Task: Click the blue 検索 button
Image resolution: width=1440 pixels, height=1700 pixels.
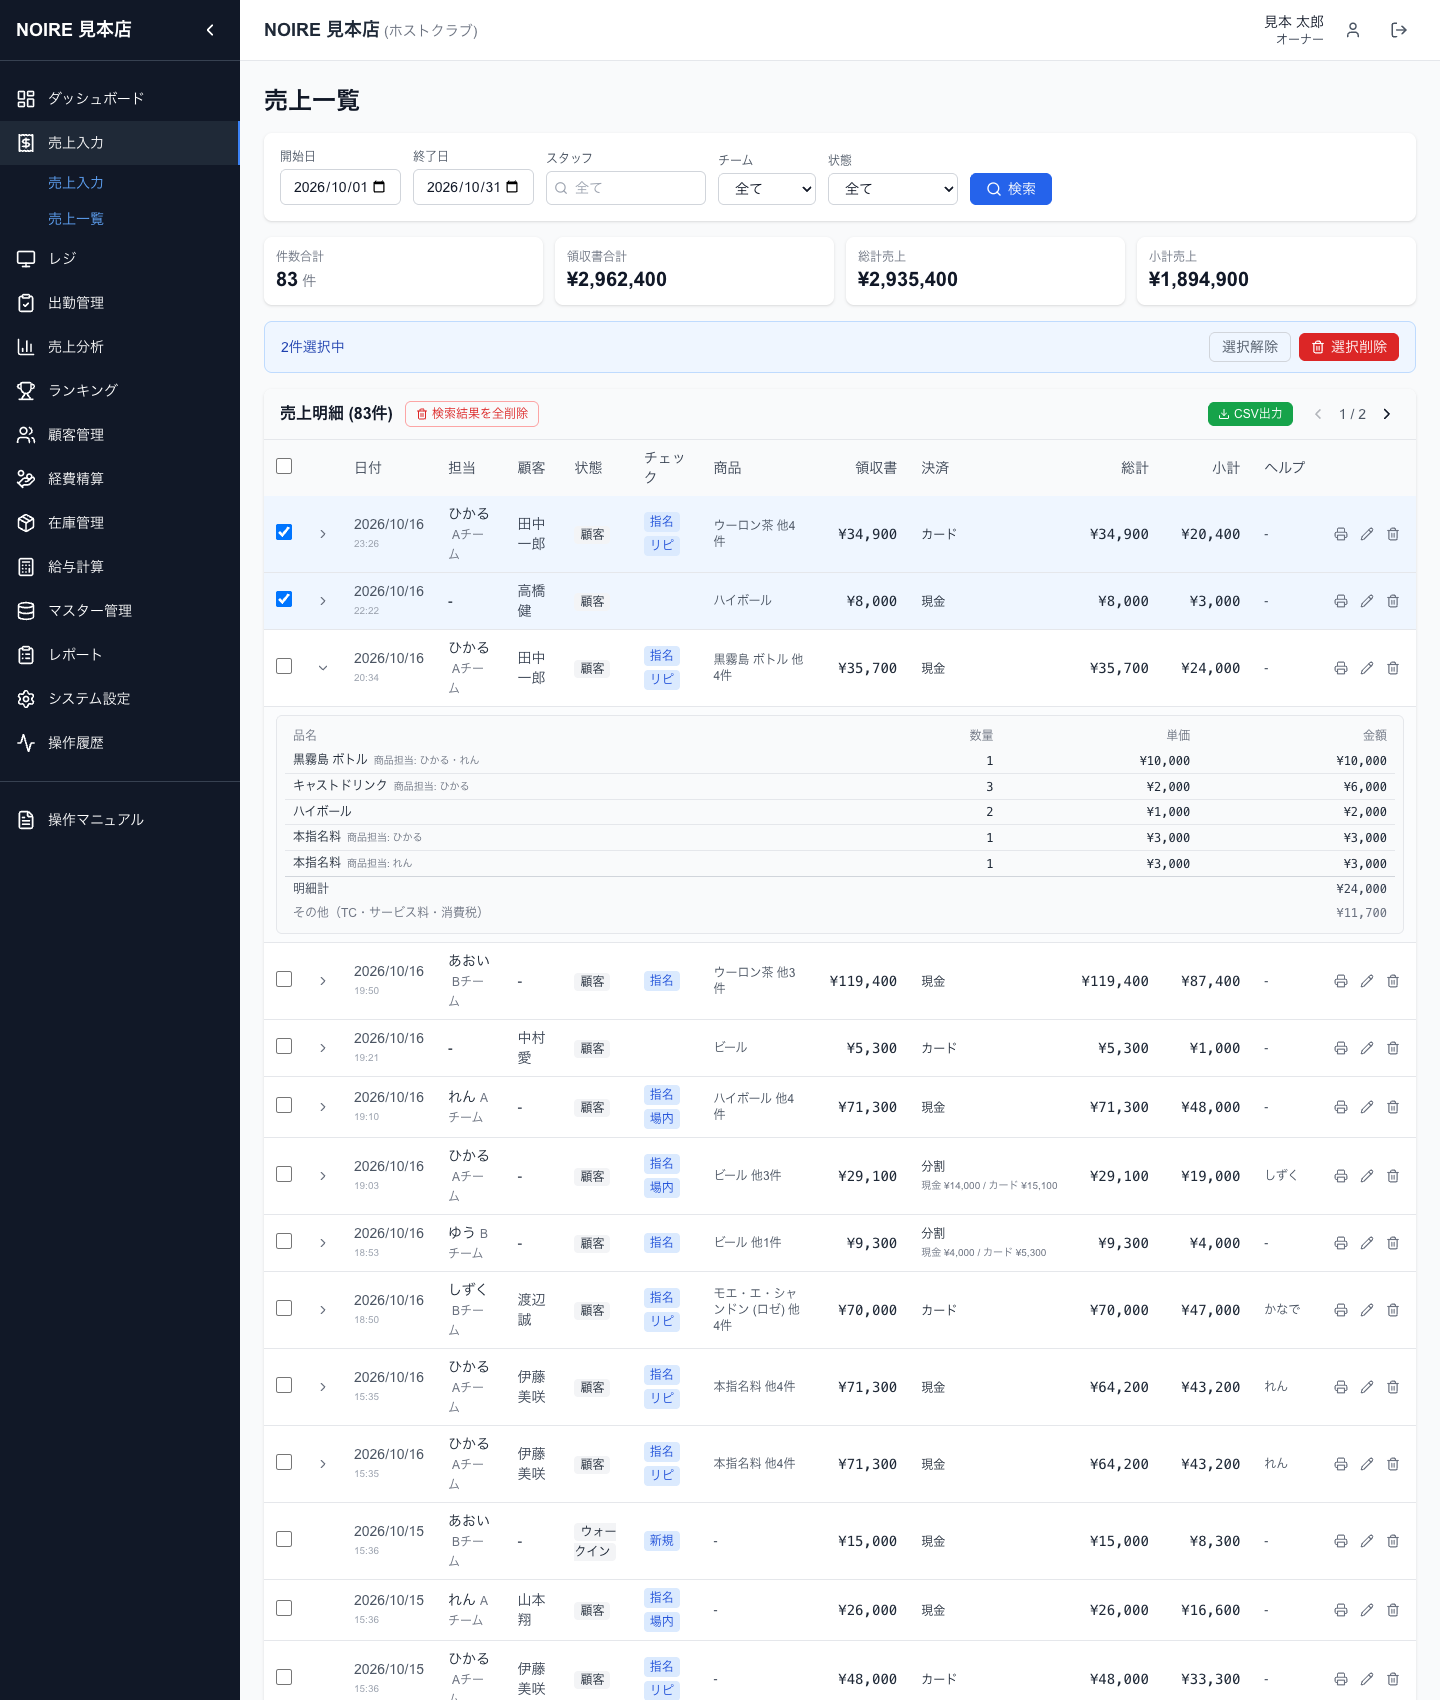Action: pyautogui.click(x=1011, y=189)
